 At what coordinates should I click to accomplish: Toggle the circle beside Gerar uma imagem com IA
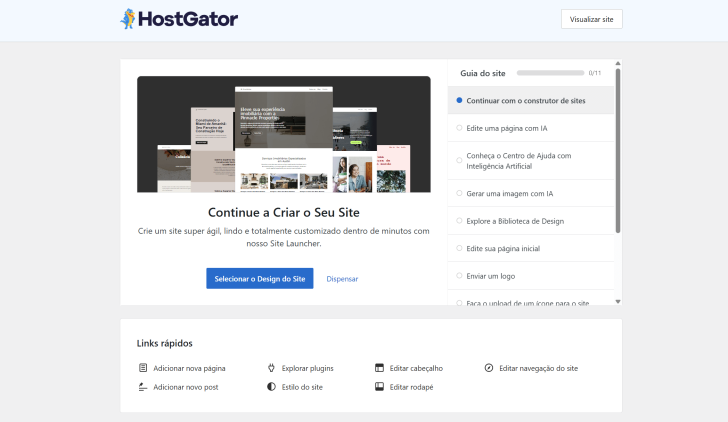[459, 193]
